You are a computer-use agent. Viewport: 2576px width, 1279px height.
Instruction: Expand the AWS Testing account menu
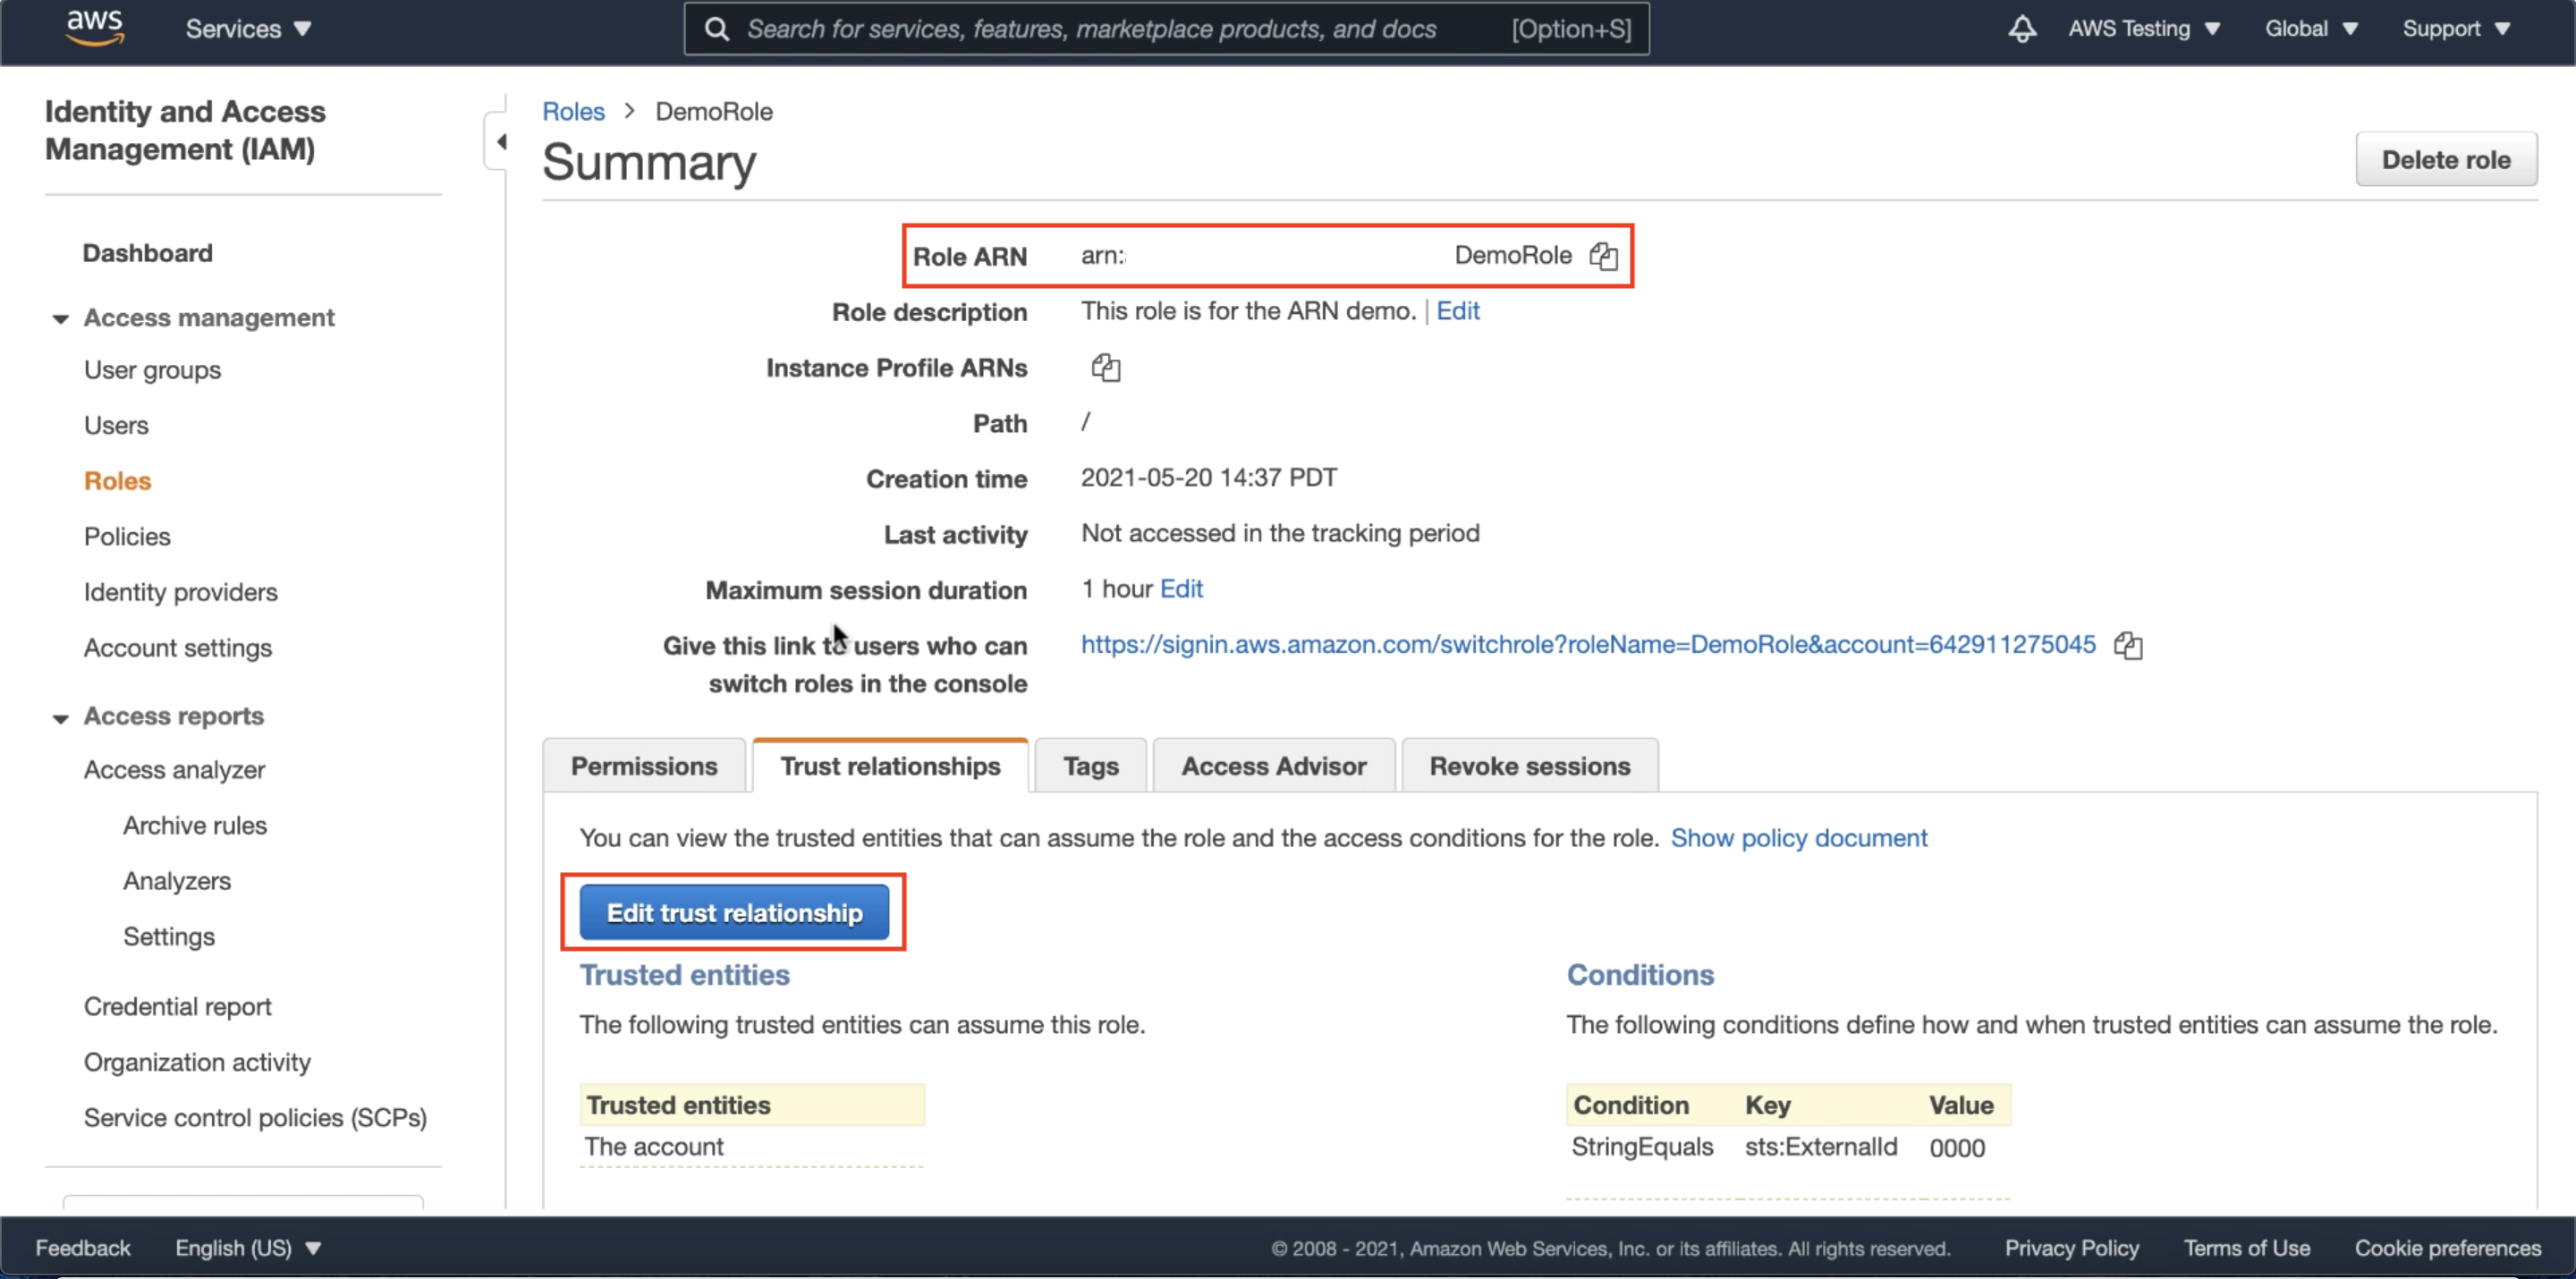click(x=2143, y=29)
